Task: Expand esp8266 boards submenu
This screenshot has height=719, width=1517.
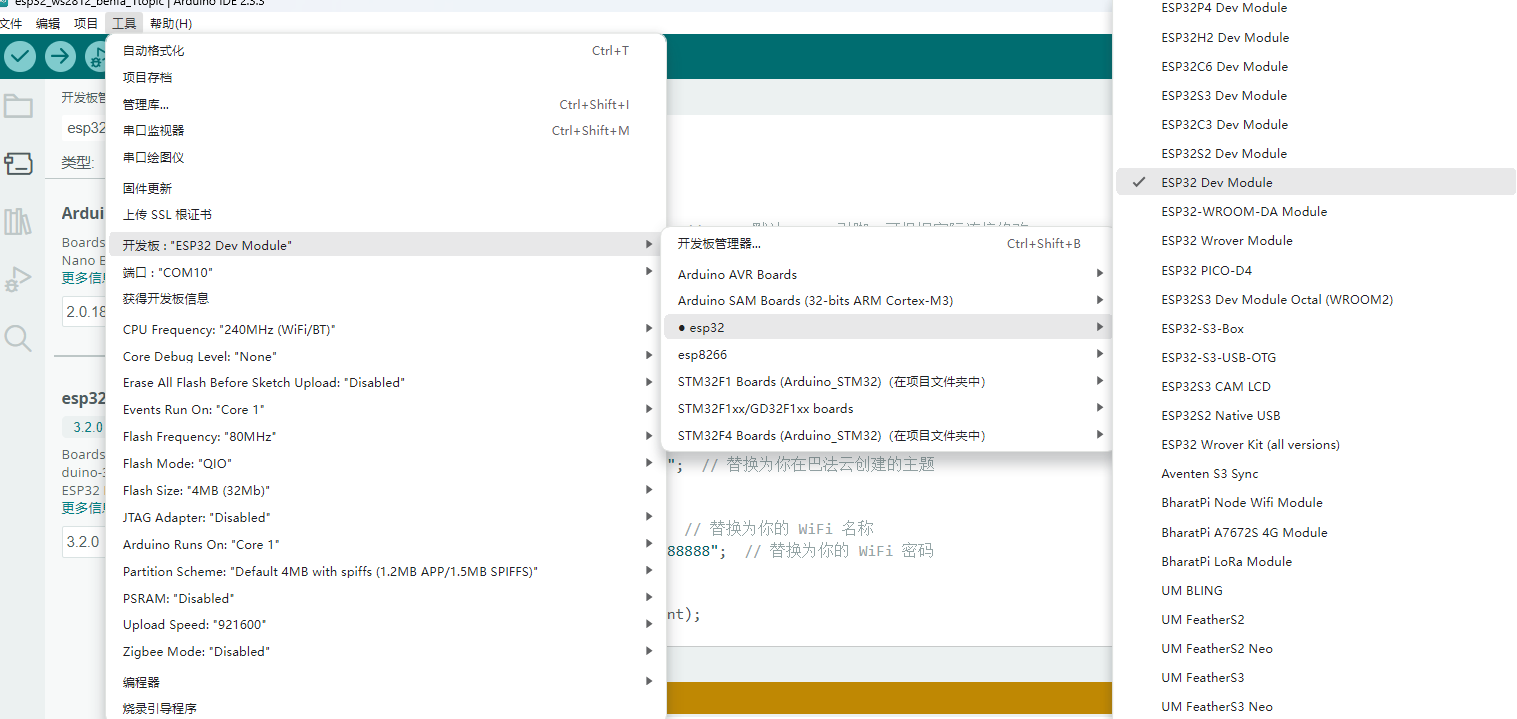Action: [x=887, y=354]
